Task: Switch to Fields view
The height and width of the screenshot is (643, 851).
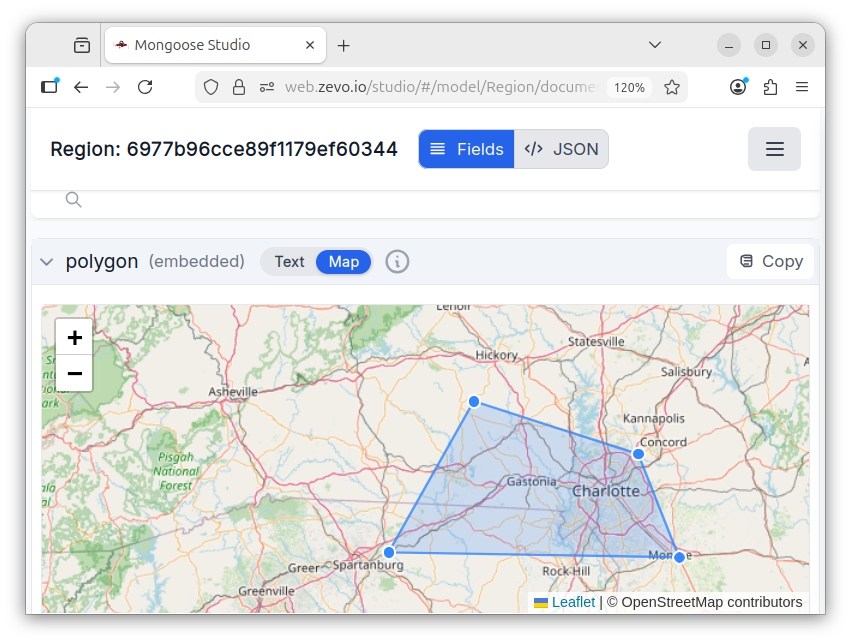Action: (x=466, y=149)
